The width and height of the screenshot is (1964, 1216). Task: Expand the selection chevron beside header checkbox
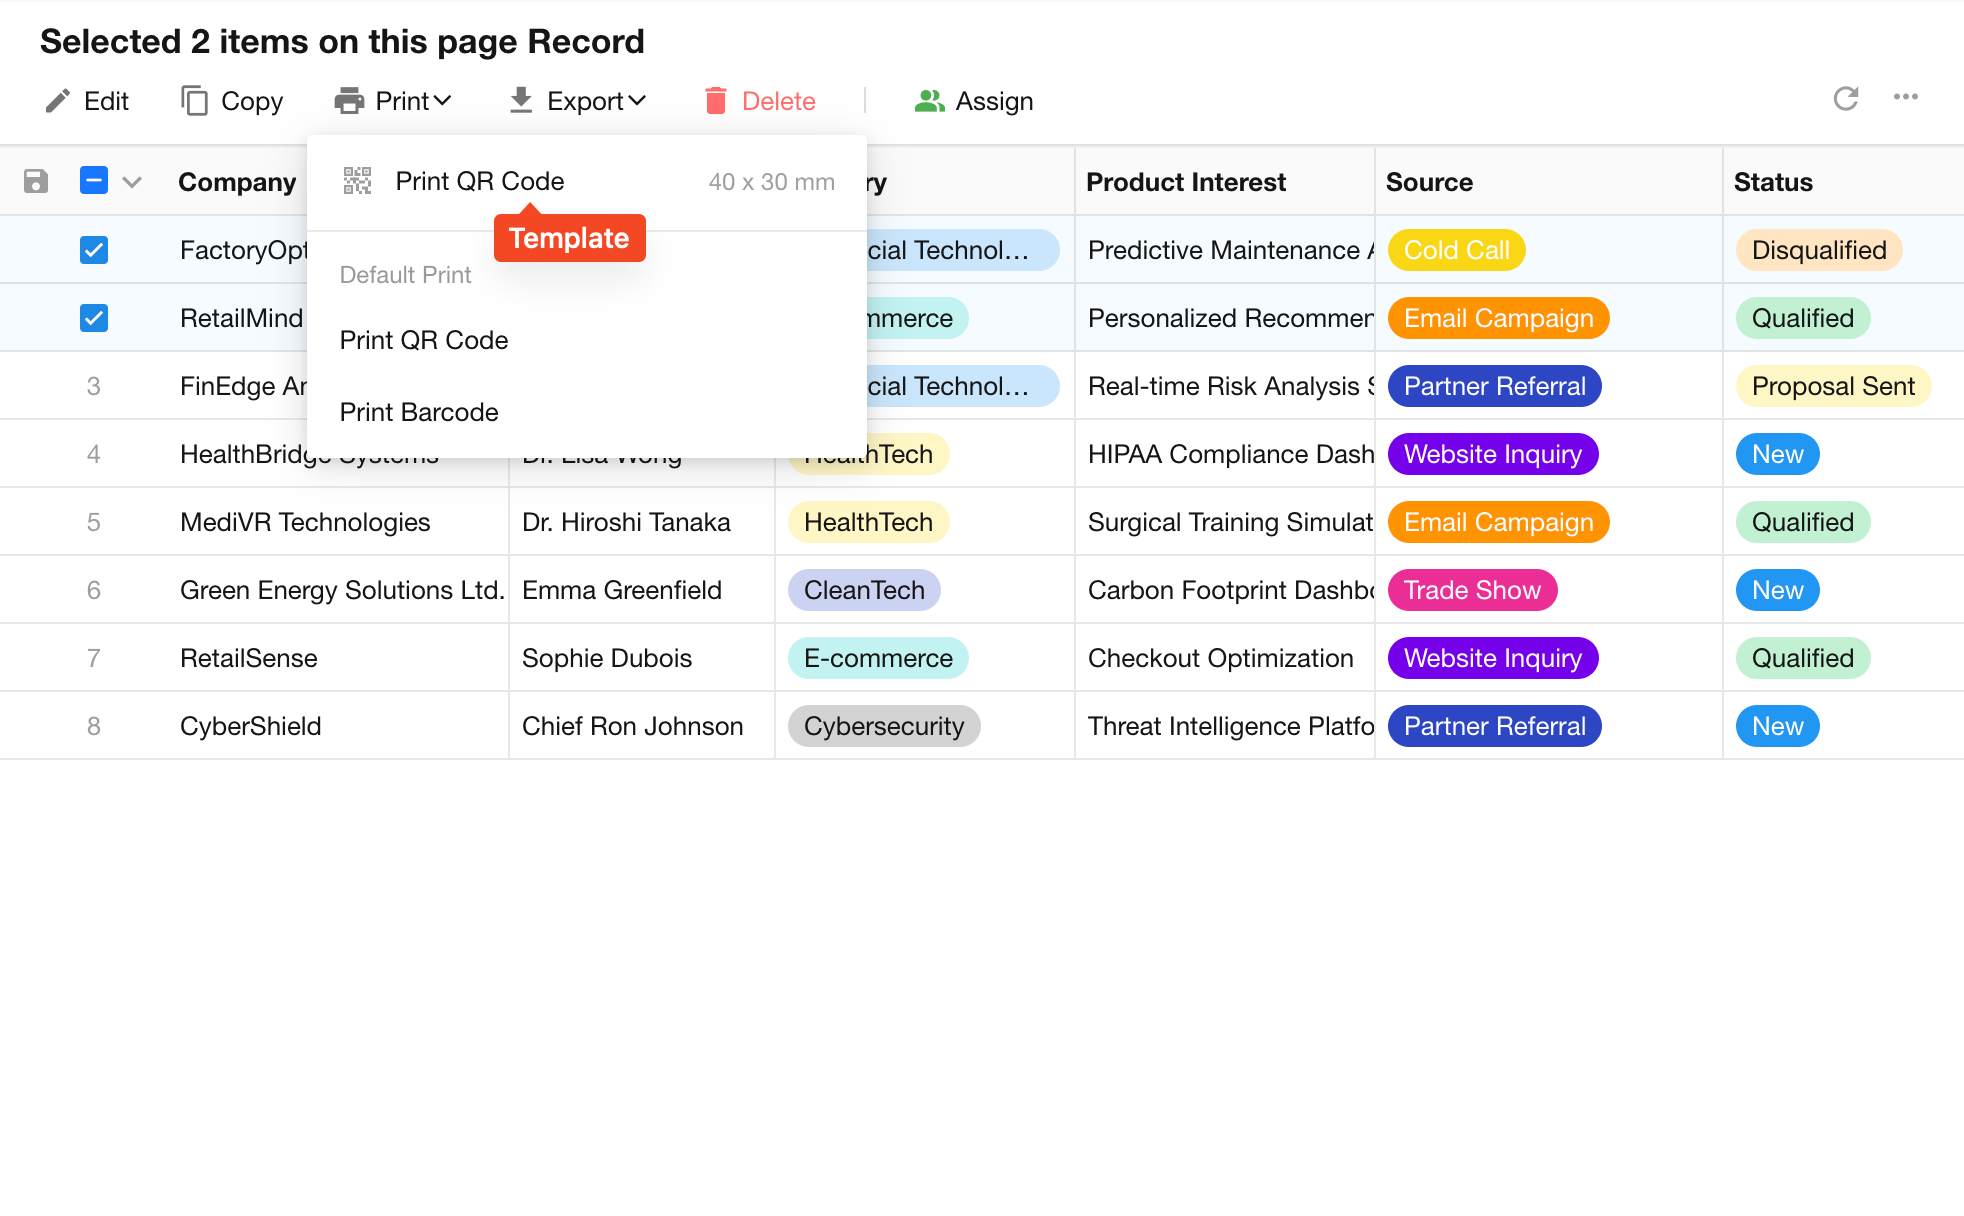[x=132, y=182]
